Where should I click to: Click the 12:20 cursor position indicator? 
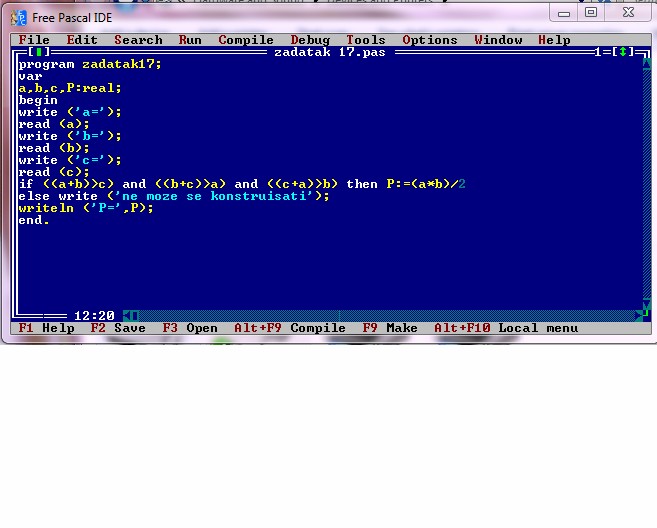(x=94, y=315)
